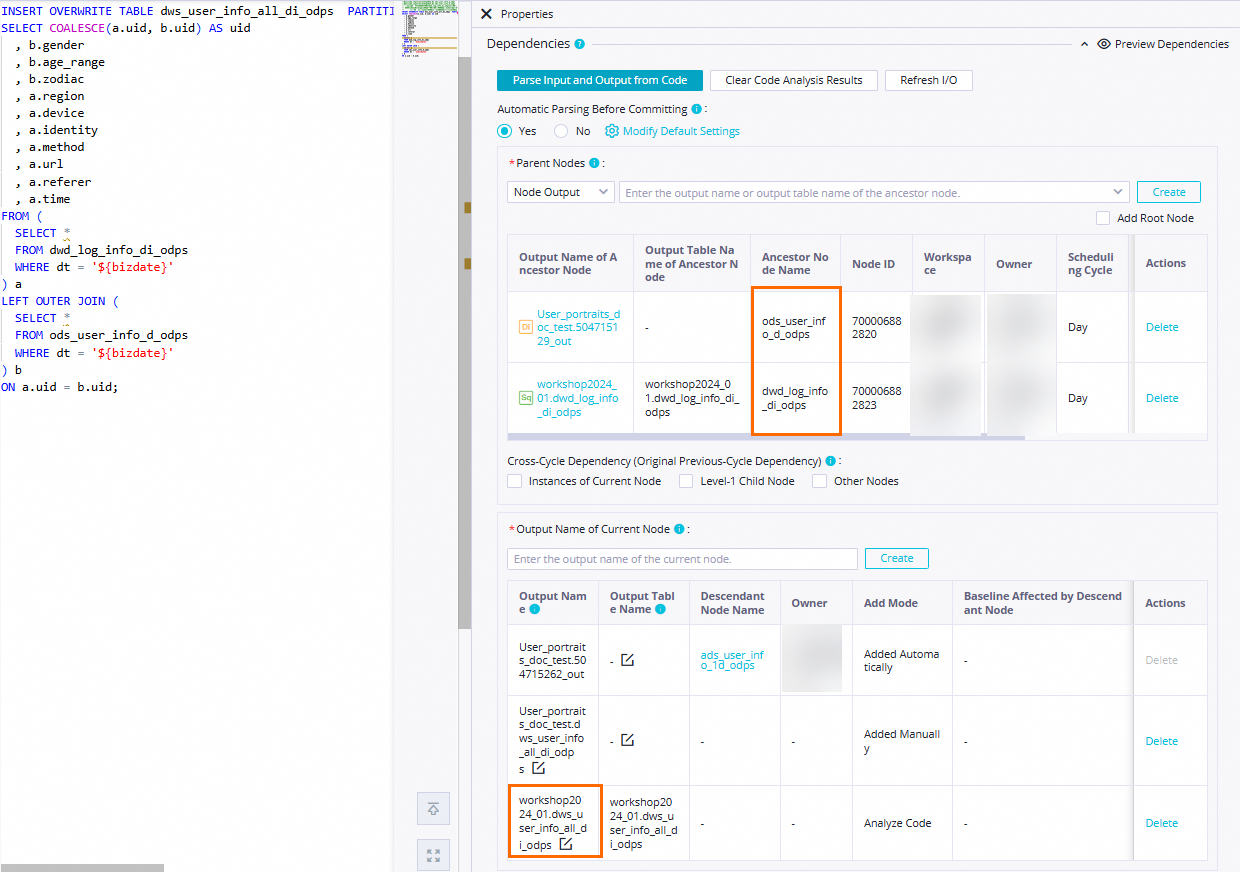The height and width of the screenshot is (872, 1240).
Task: Click 'Added Automatically' cell
Action: coord(901,660)
